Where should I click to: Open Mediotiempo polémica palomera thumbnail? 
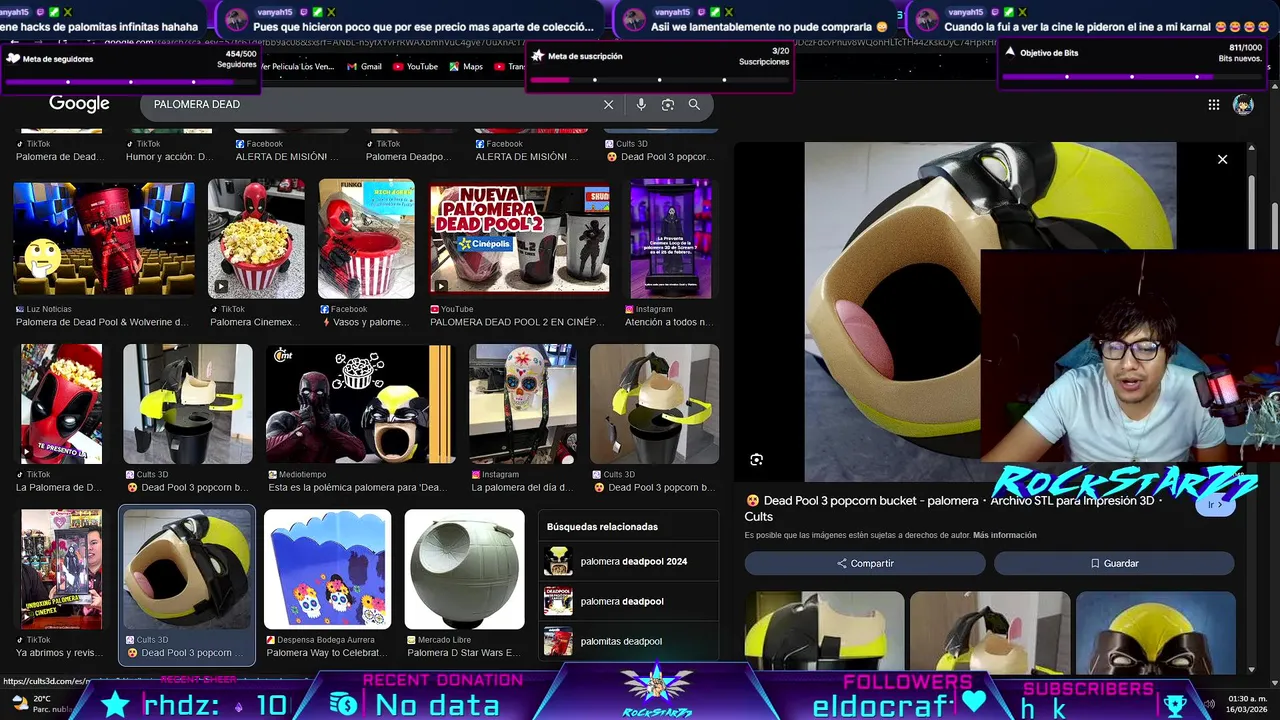[x=358, y=404]
